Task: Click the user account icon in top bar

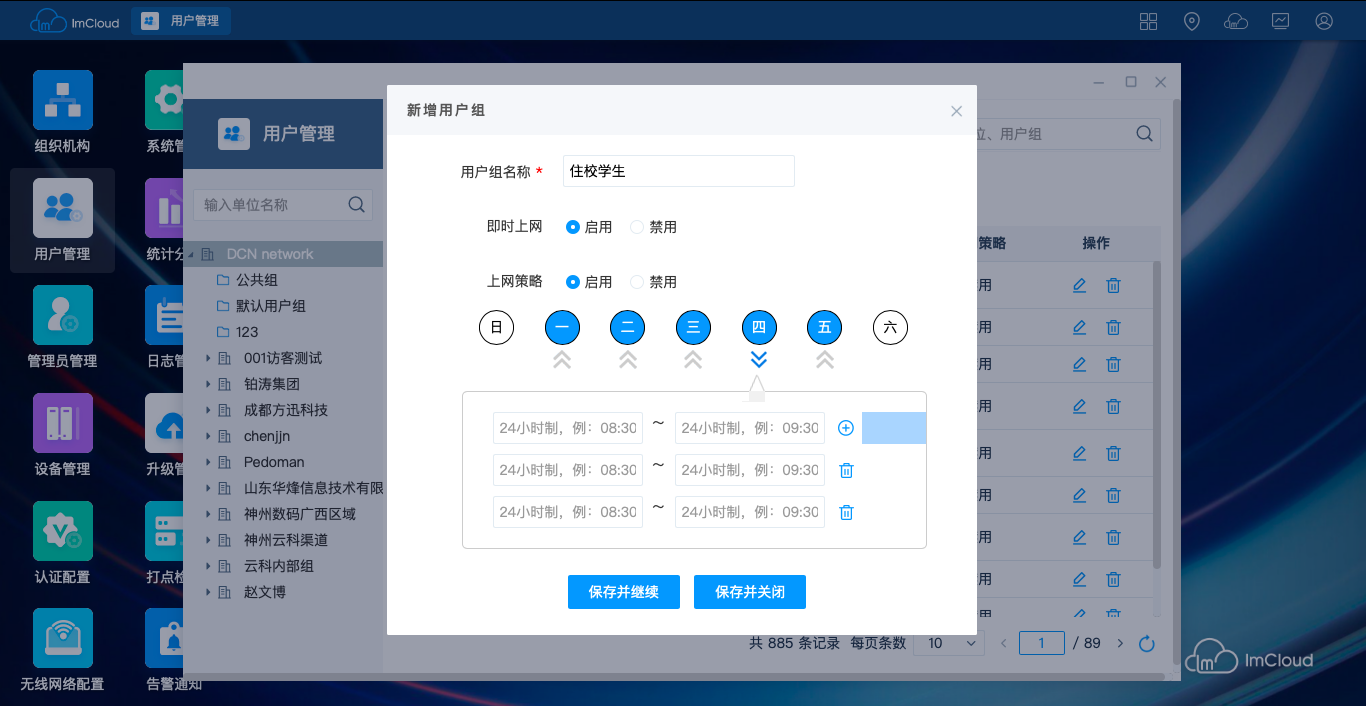Action: click(x=1324, y=21)
